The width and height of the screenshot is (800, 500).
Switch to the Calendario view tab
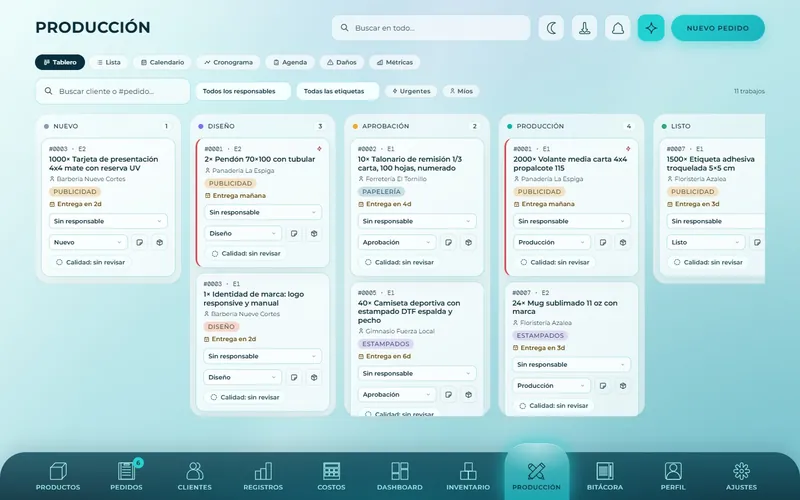pyautogui.click(x=162, y=62)
